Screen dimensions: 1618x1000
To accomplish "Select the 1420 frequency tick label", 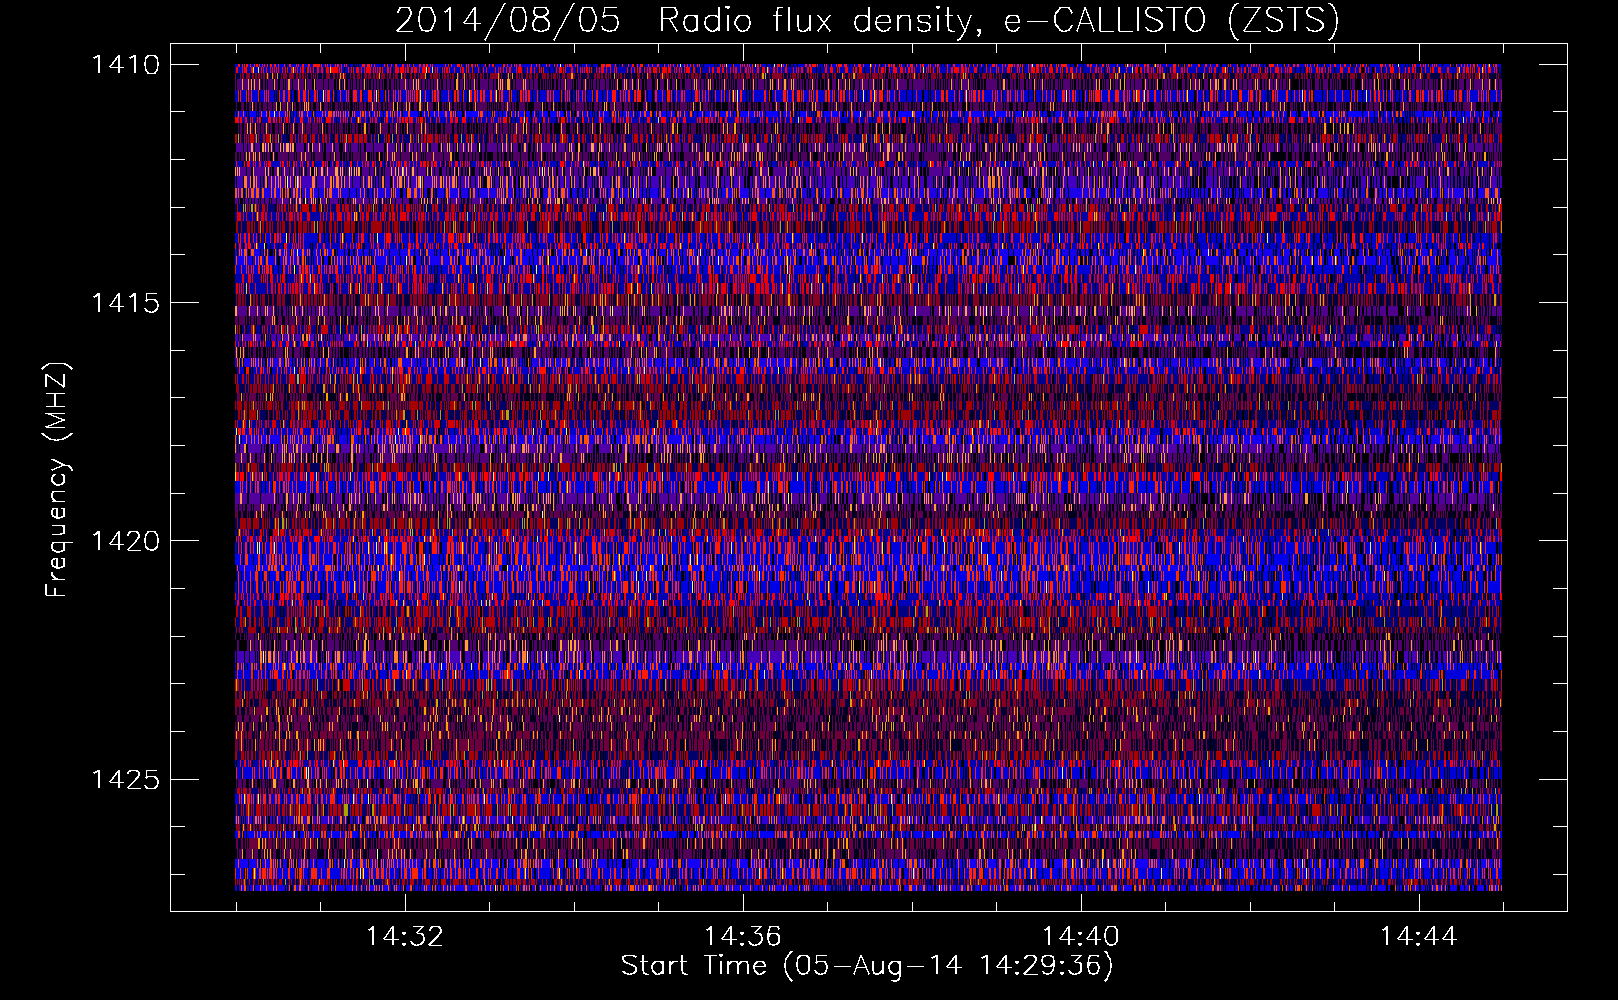I will click(125, 541).
